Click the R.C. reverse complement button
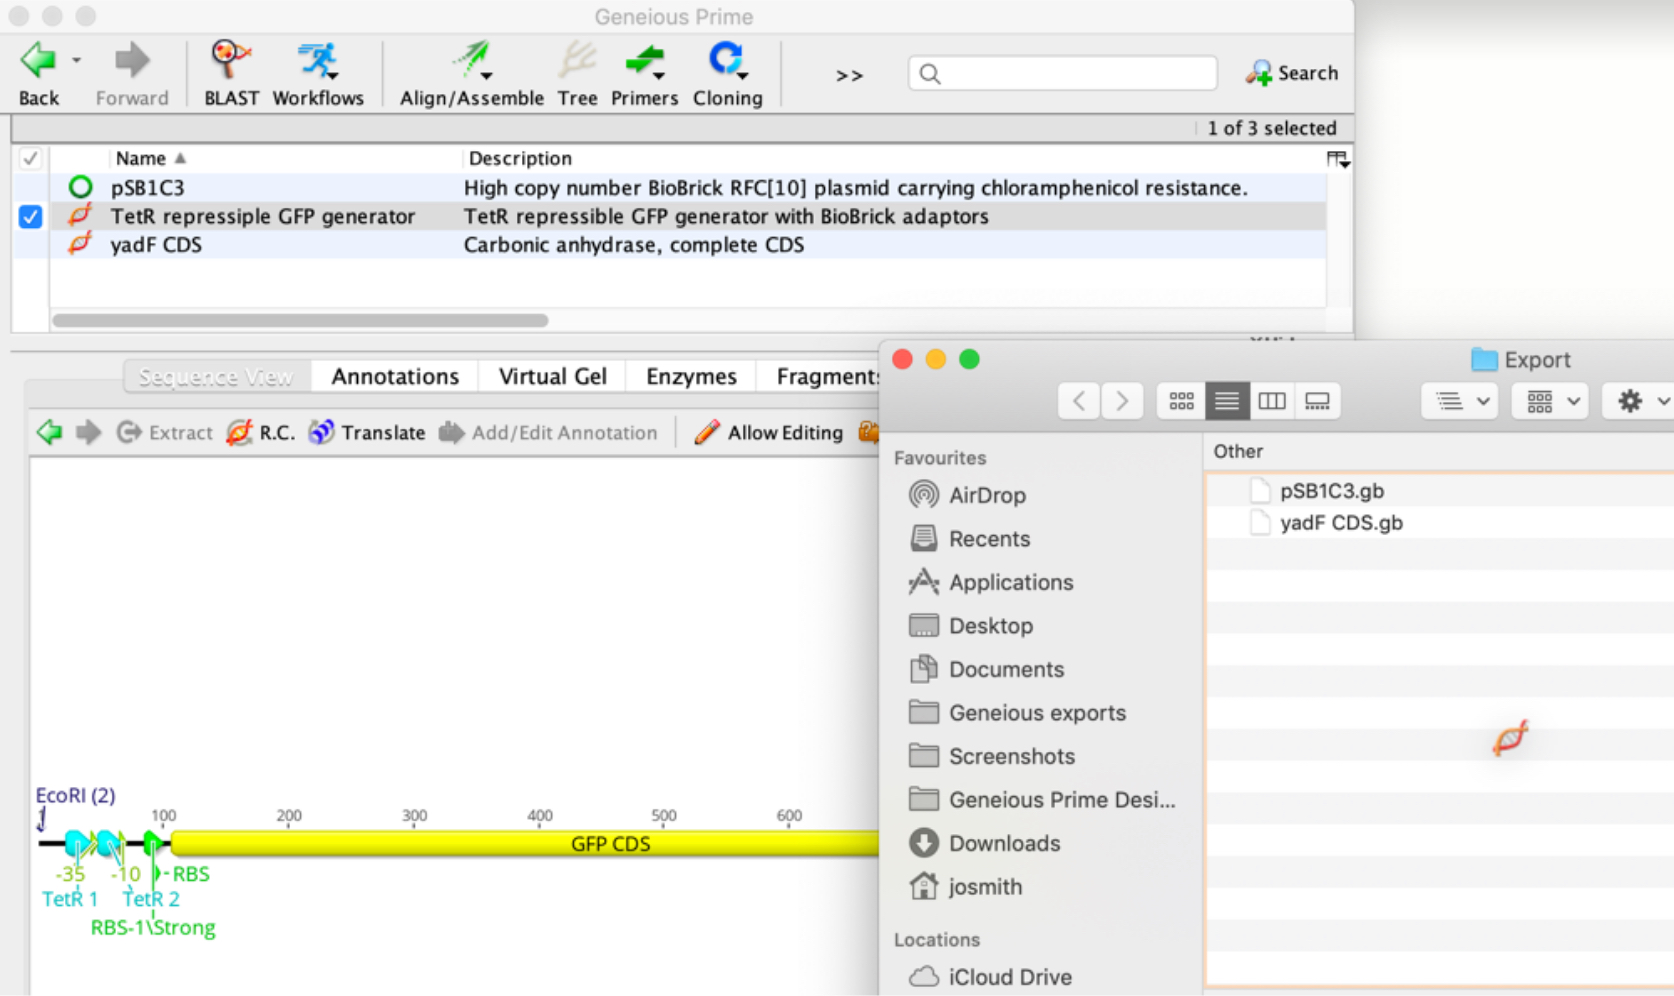Viewport: 1674px width, 996px height. [261, 432]
